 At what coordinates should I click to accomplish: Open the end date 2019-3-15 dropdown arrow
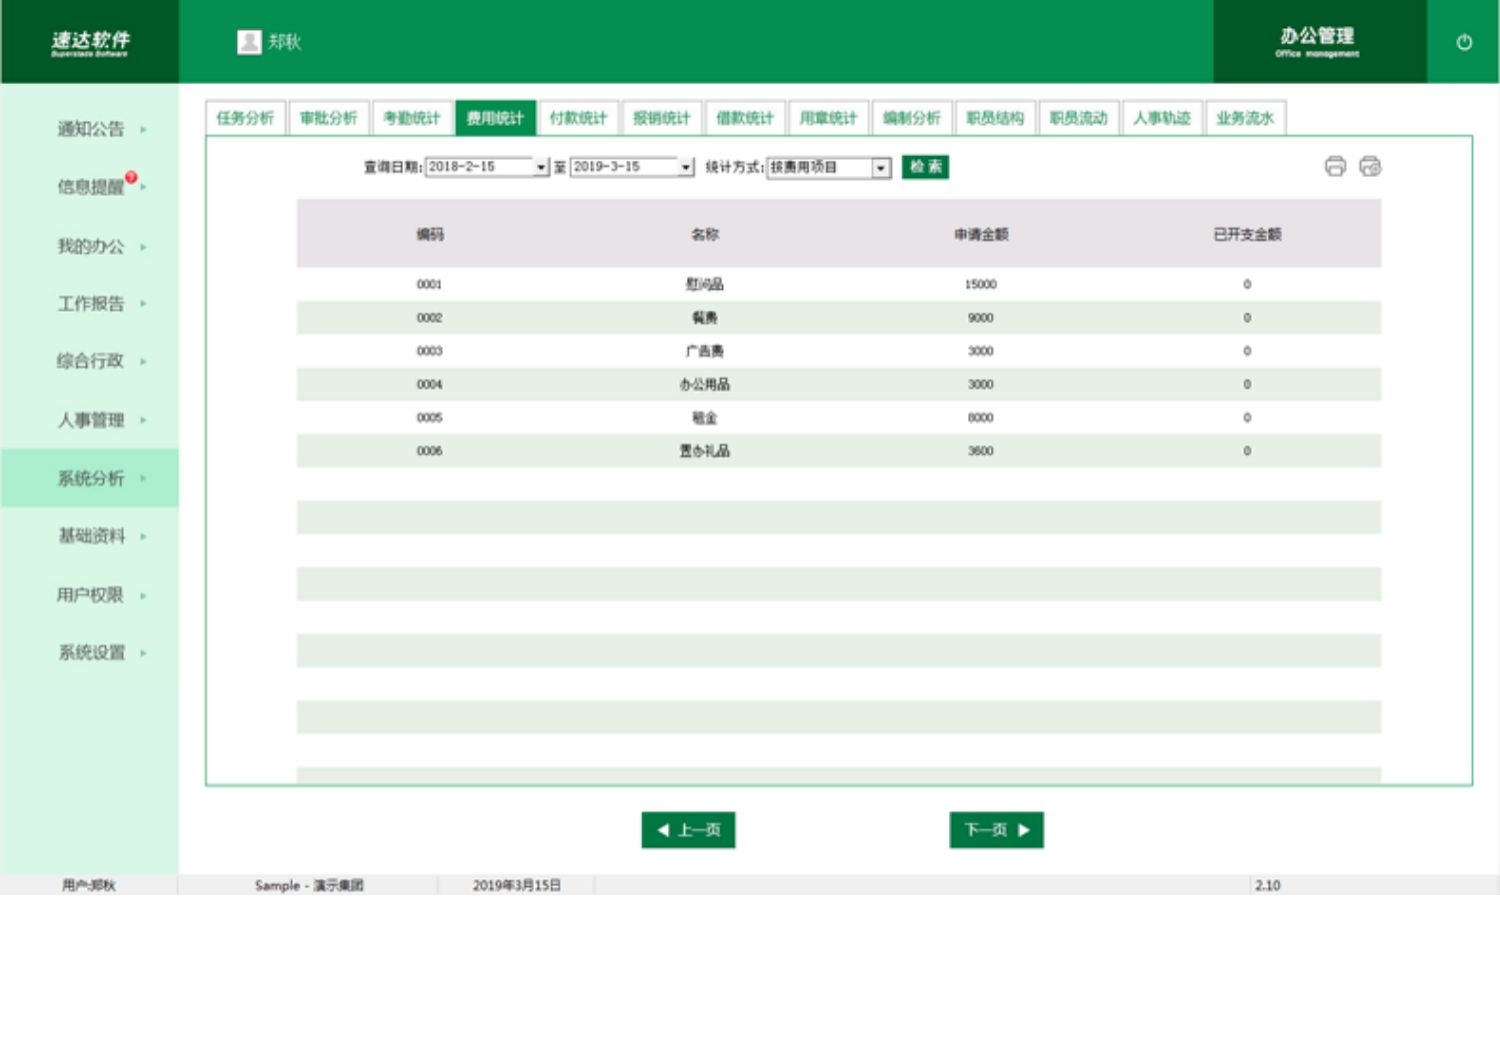coord(686,167)
